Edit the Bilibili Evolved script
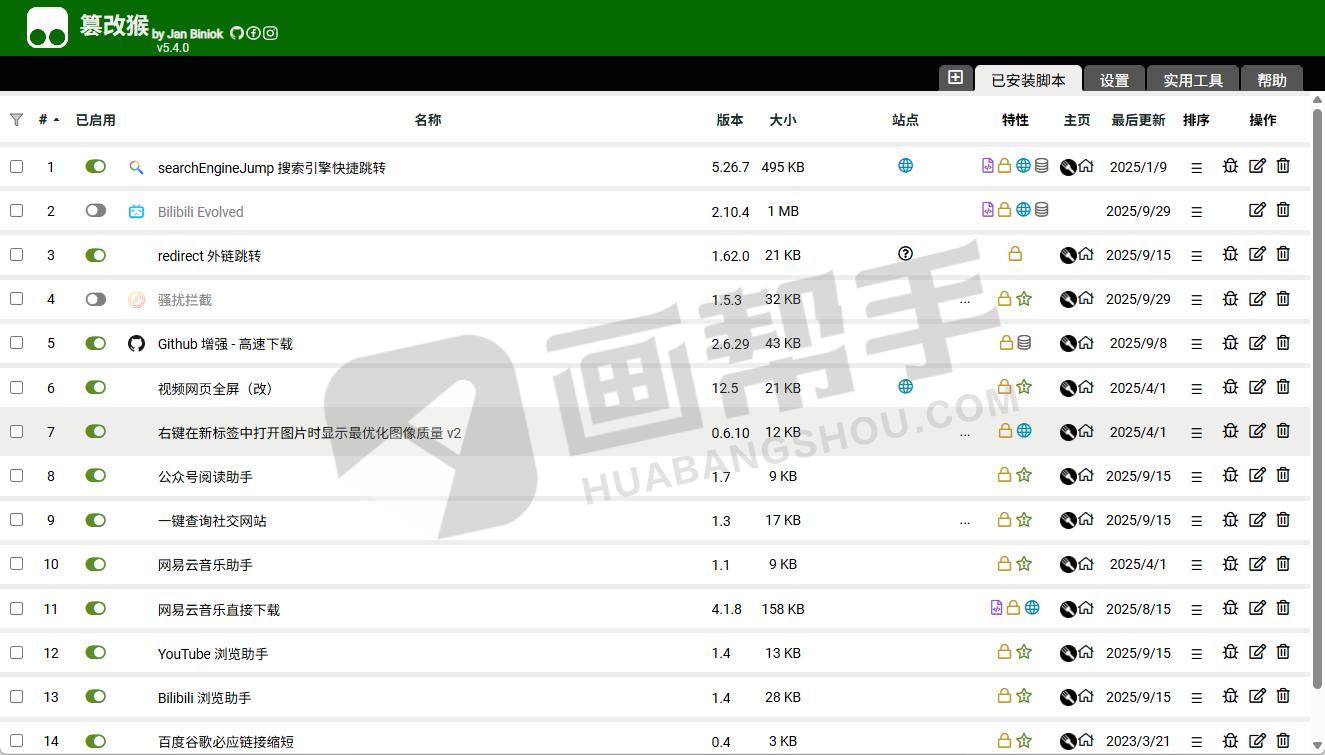The width and height of the screenshot is (1325, 755). pos(1257,210)
